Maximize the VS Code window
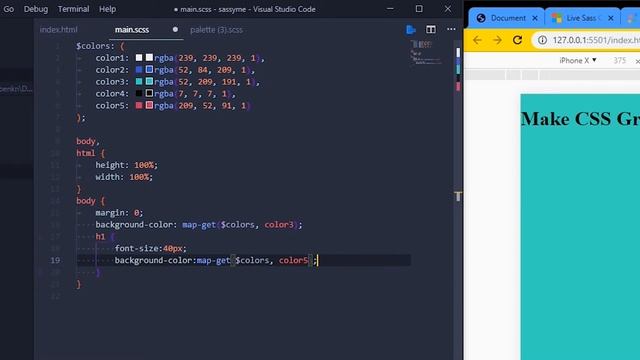640x360 pixels. pos(419,9)
